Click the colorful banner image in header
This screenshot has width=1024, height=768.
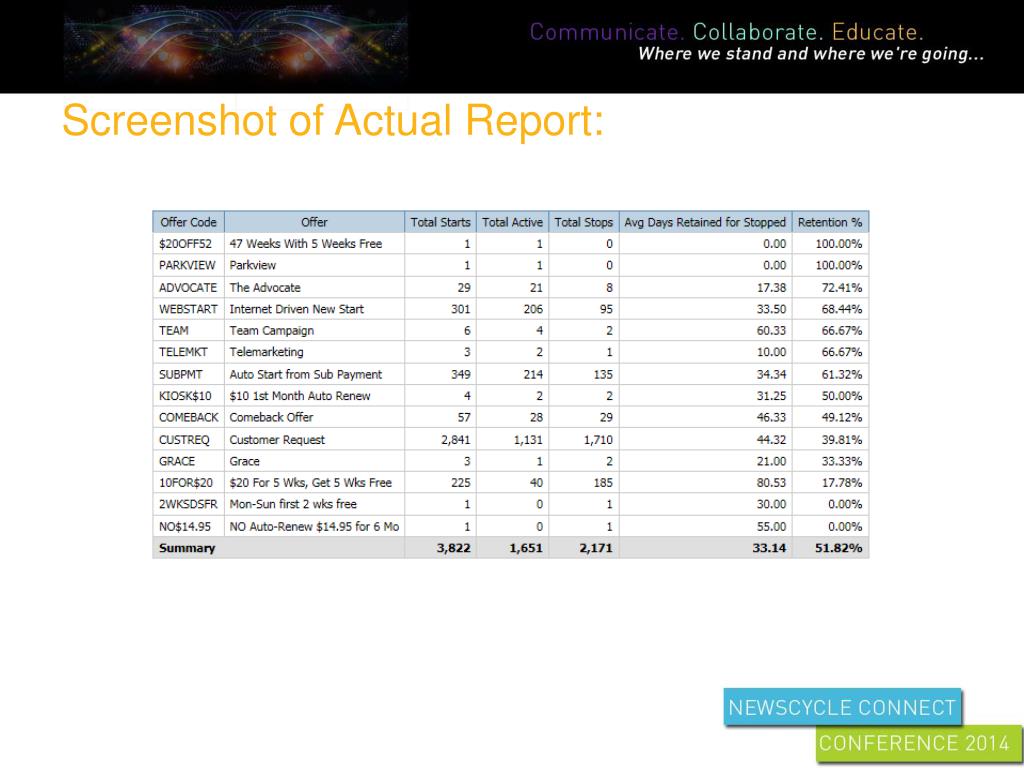coord(236,42)
